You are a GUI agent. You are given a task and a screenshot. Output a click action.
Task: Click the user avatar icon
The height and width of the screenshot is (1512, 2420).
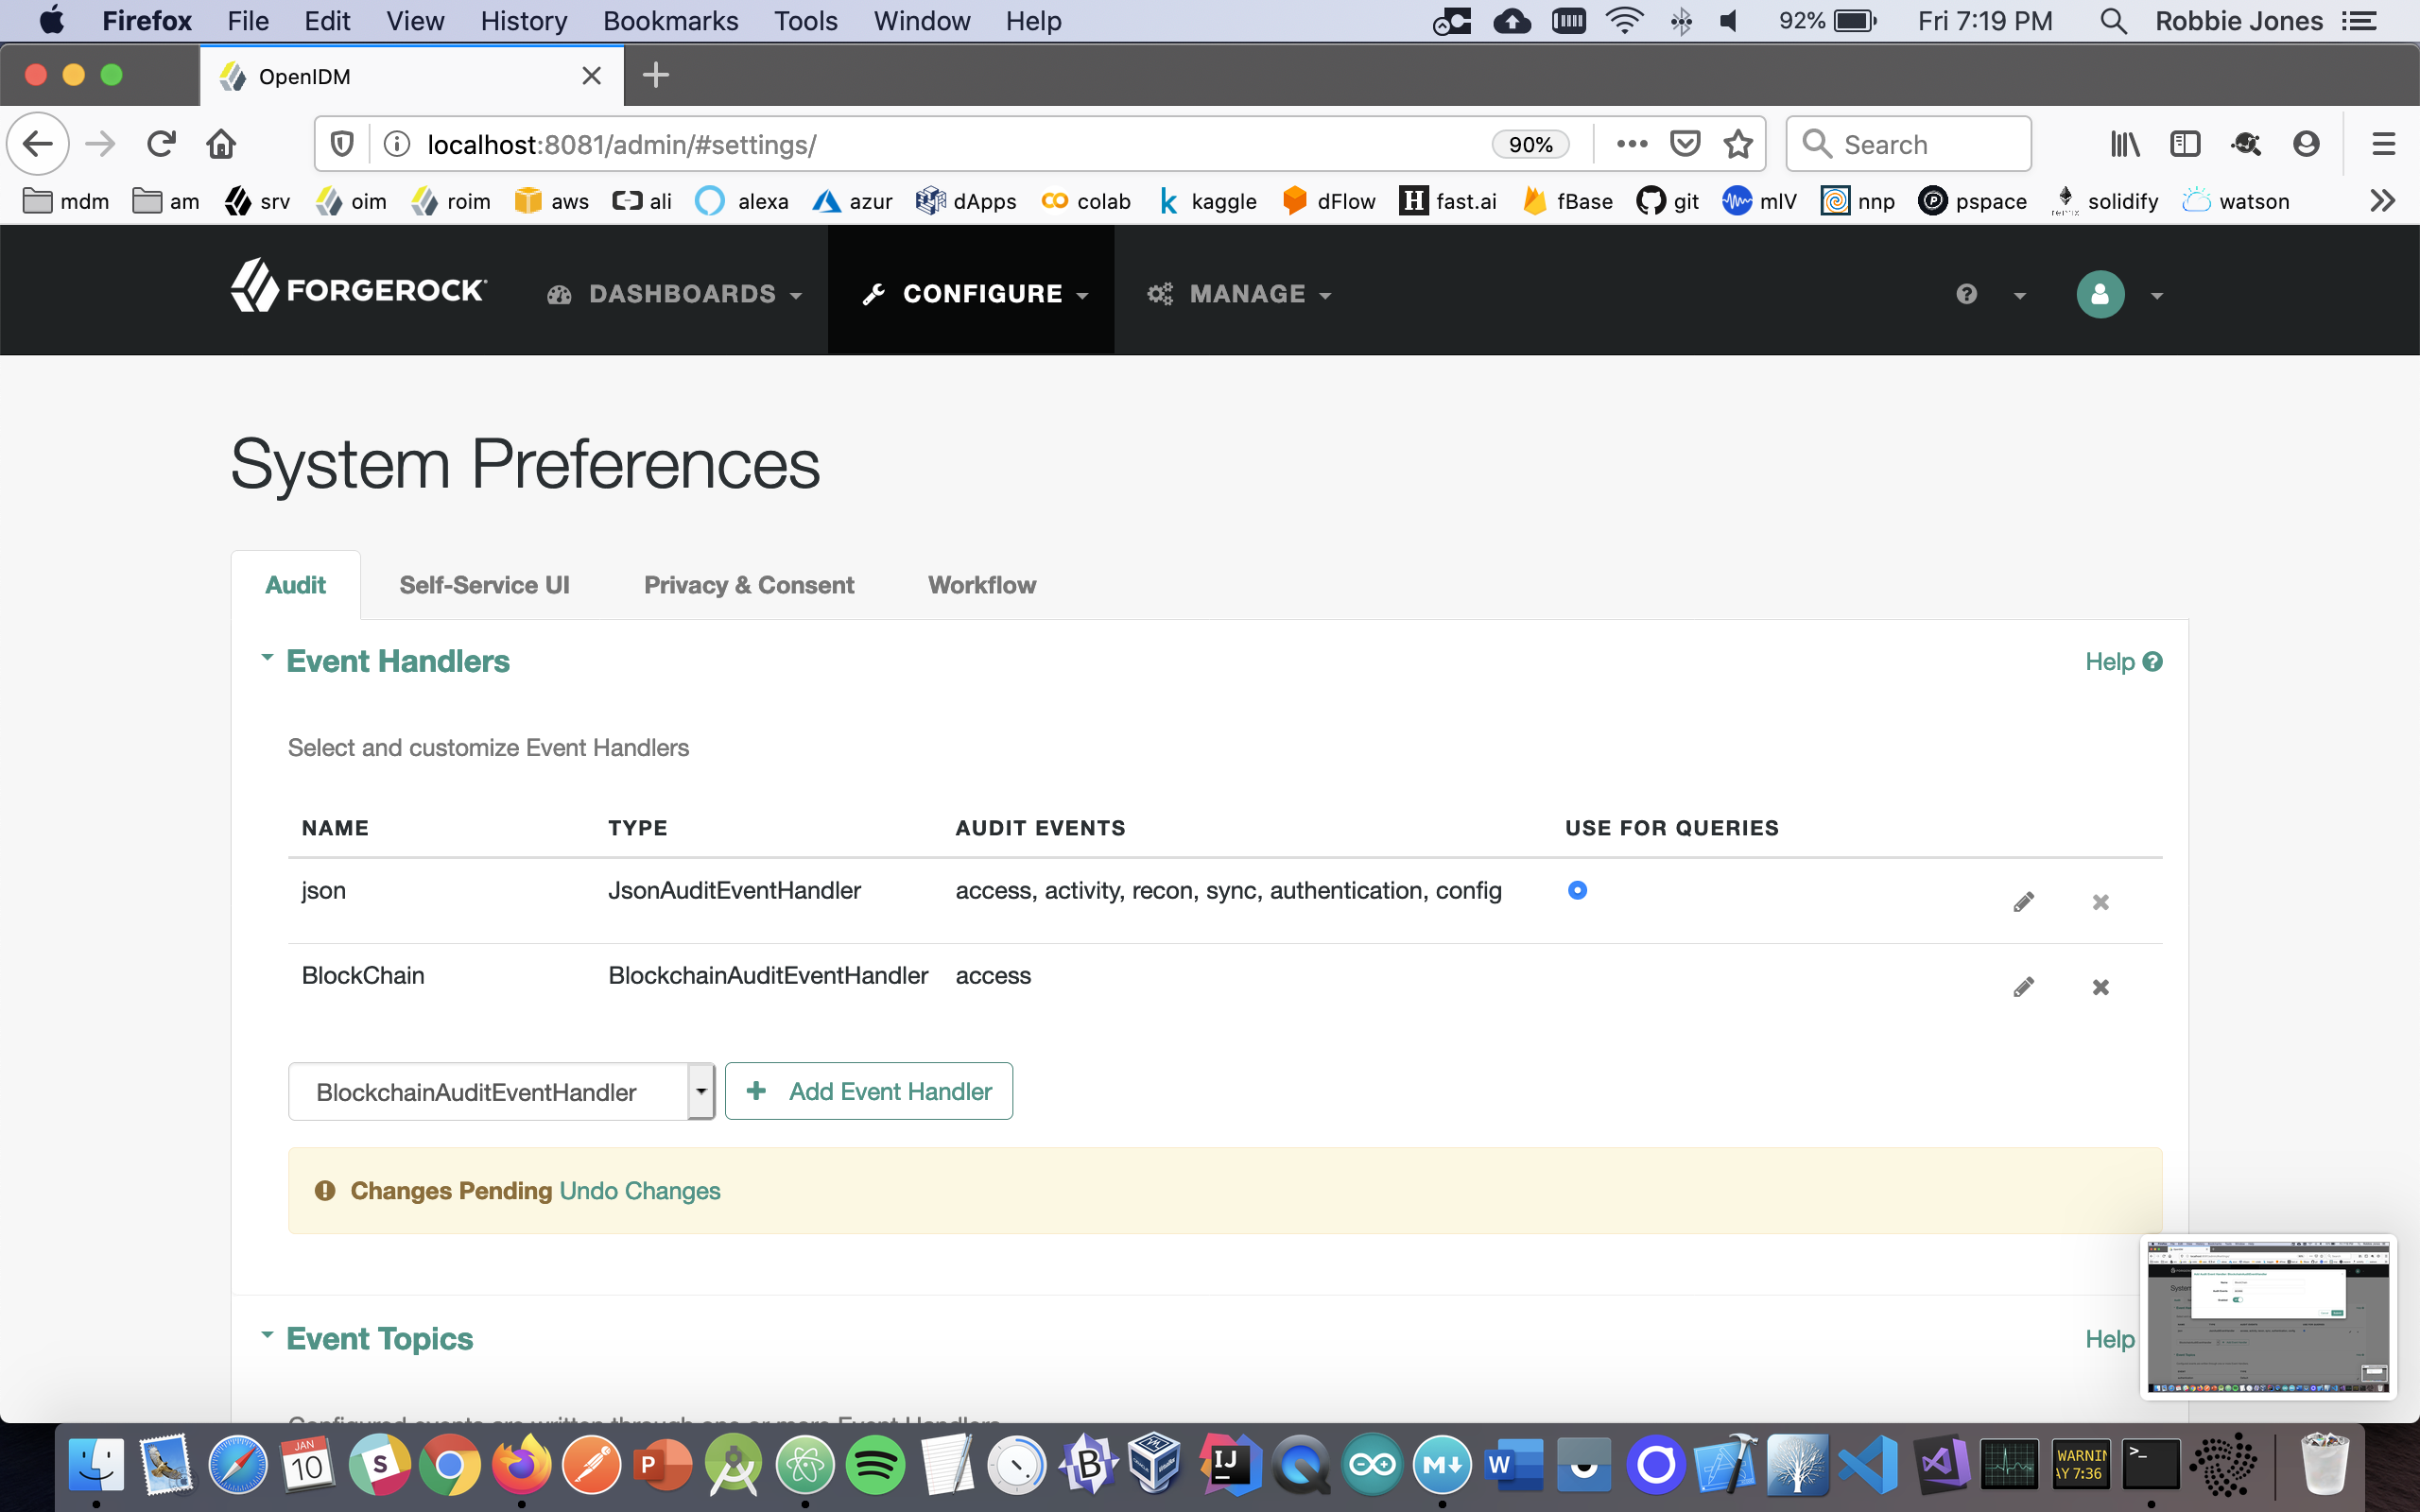coord(2099,294)
